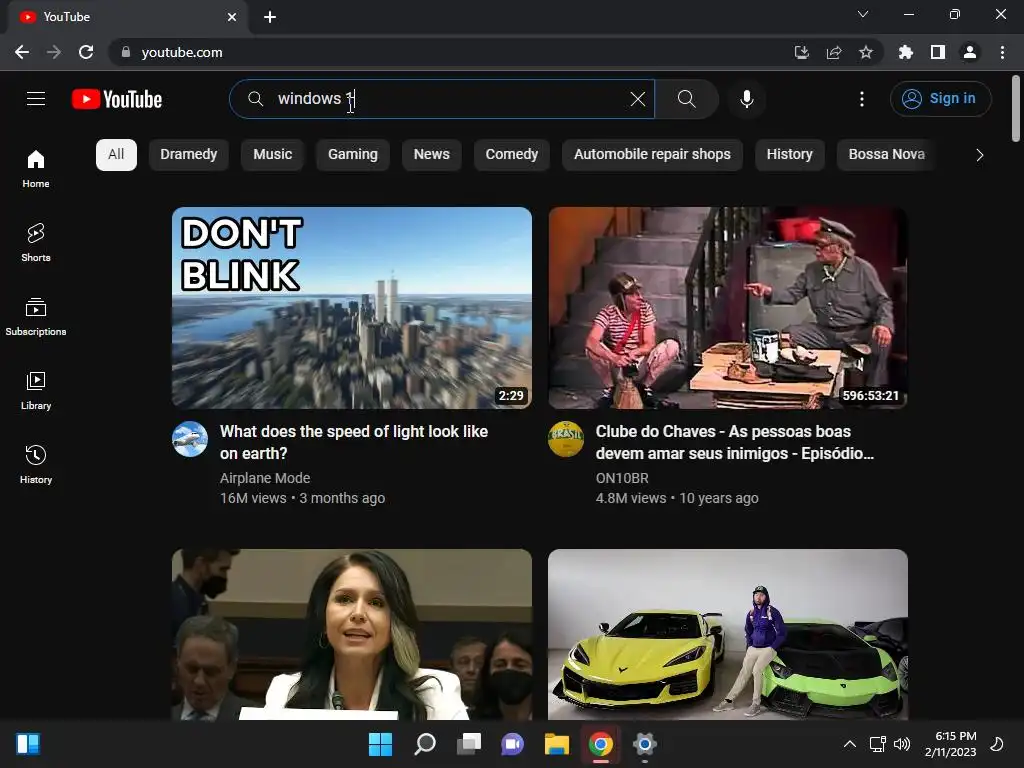Select the Dramedy filter chip
1024x768 pixels.
click(189, 155)
